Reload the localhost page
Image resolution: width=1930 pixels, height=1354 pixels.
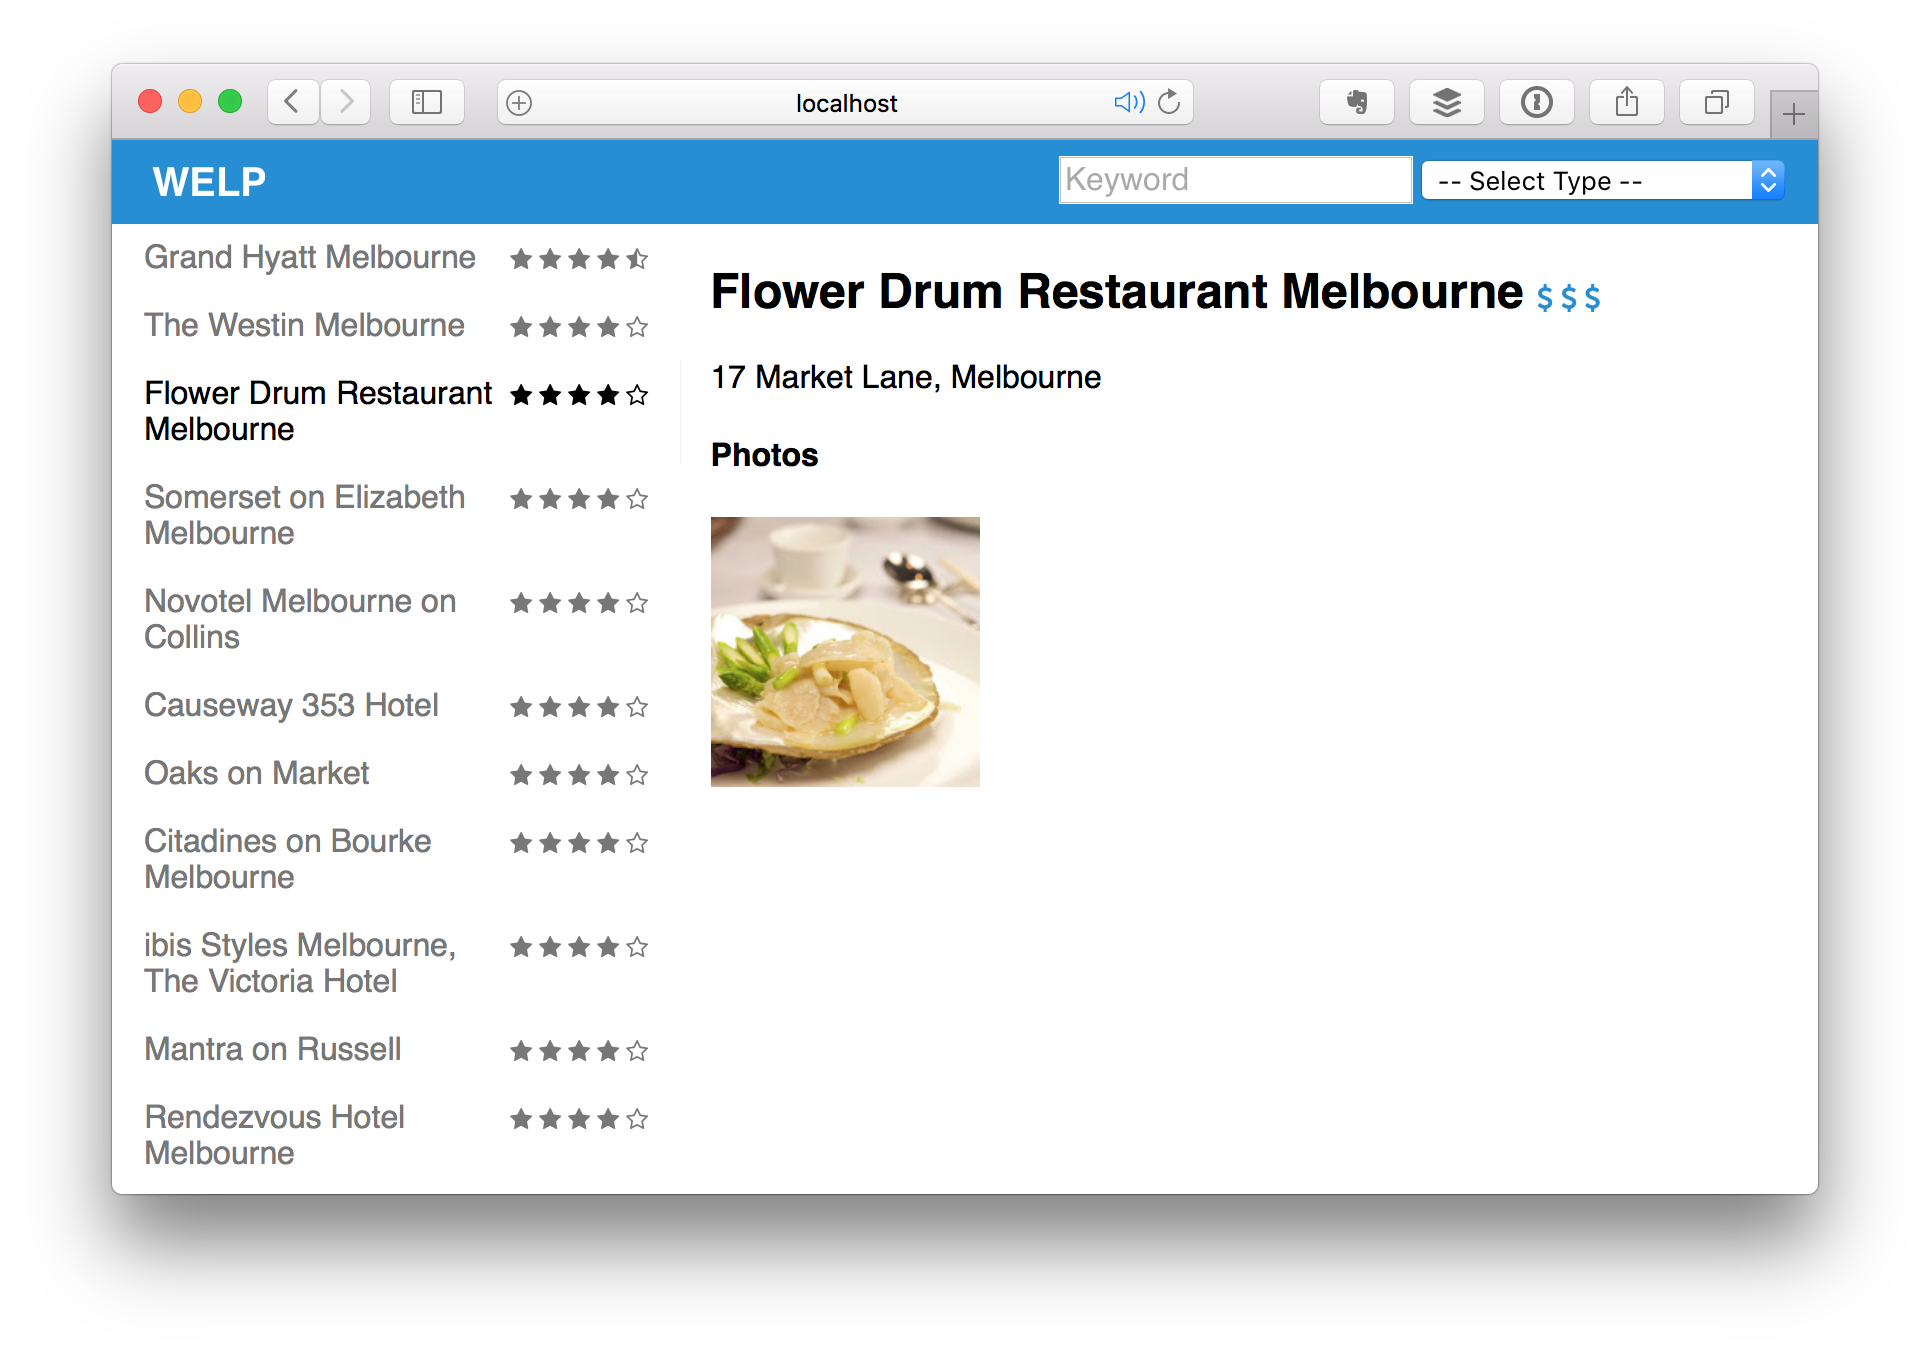coord(1169,102)
